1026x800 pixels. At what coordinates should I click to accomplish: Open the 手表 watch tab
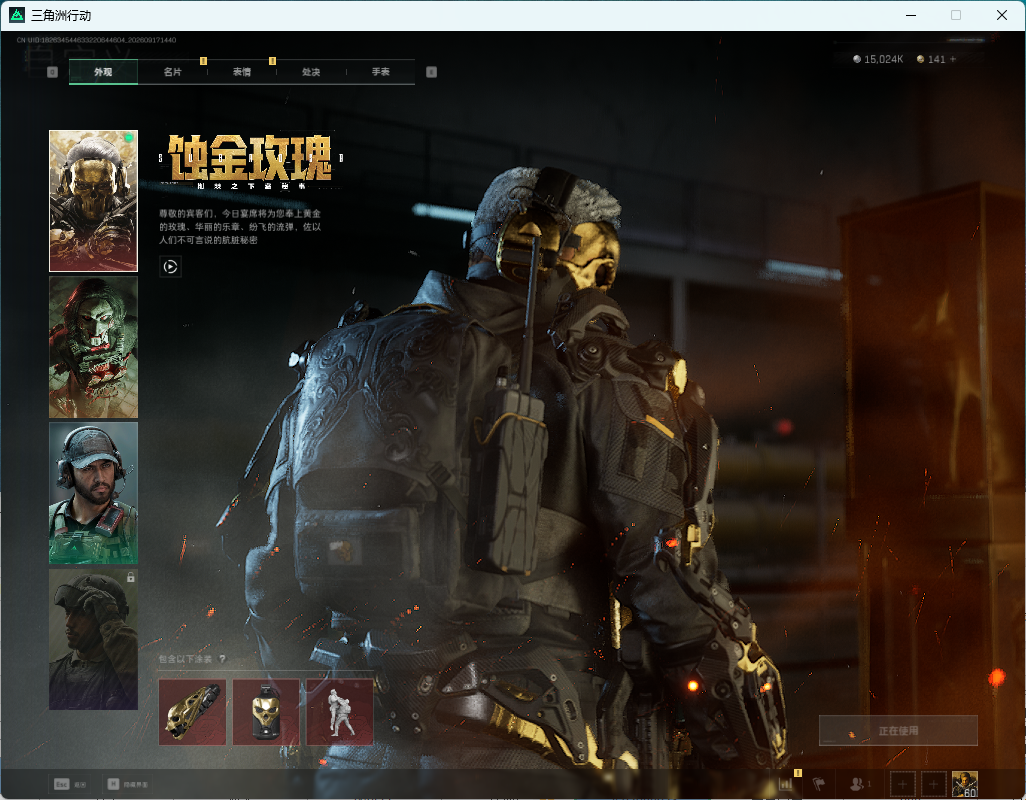click(381, 72)
